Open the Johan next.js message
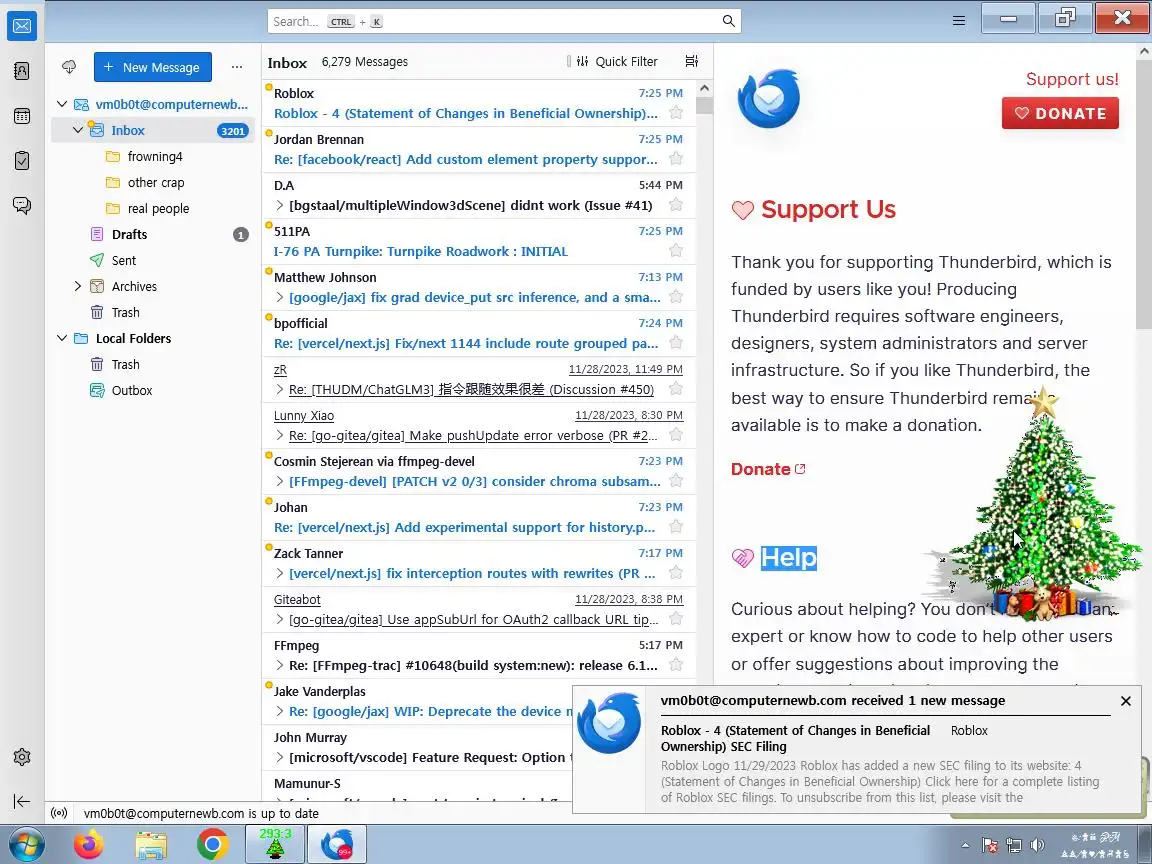 478,517
